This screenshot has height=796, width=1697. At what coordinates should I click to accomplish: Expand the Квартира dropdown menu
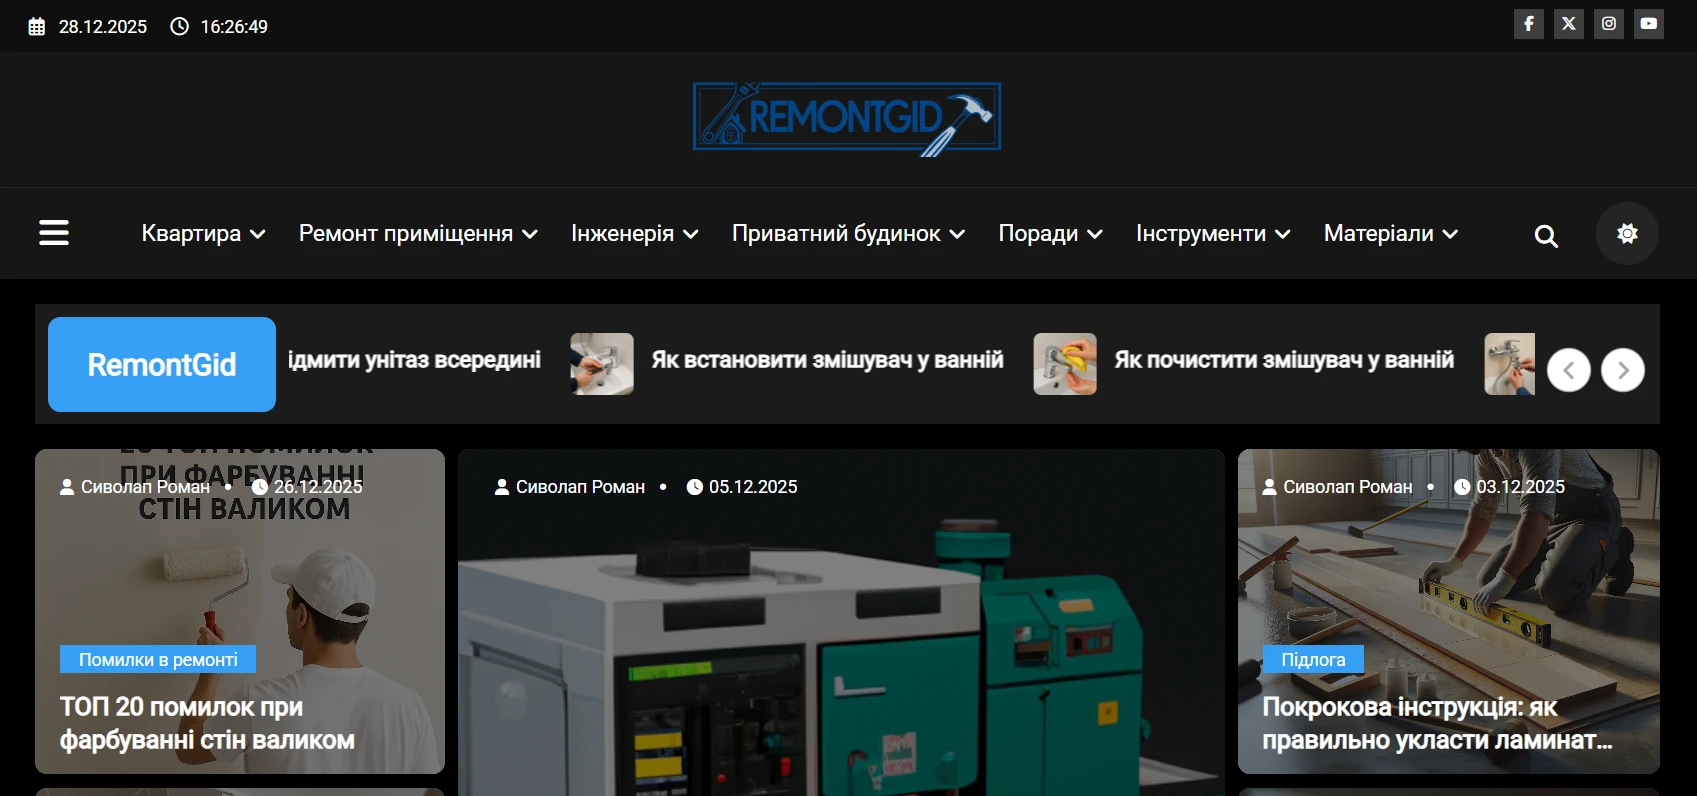(203, 234)
